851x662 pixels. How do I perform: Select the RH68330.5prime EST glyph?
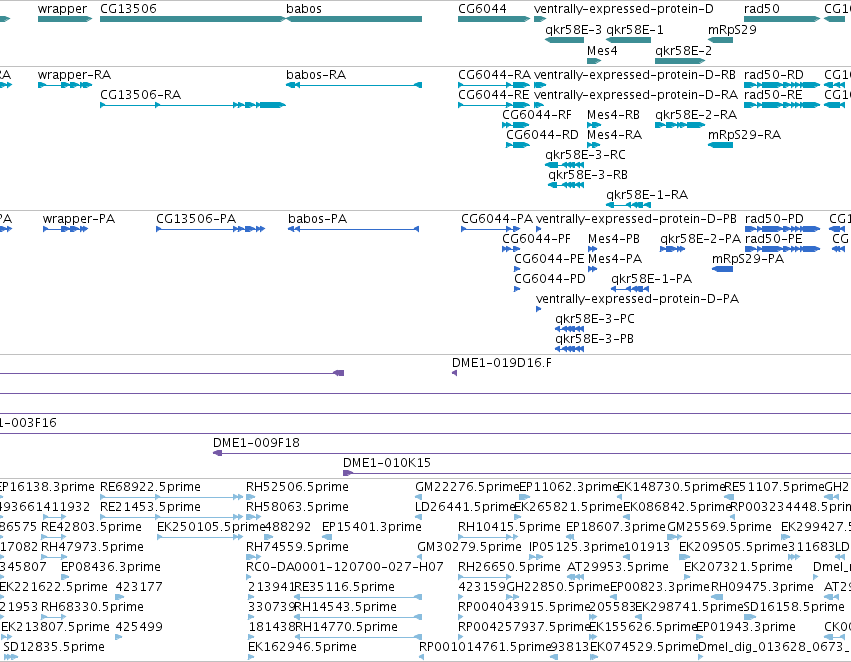53,617
